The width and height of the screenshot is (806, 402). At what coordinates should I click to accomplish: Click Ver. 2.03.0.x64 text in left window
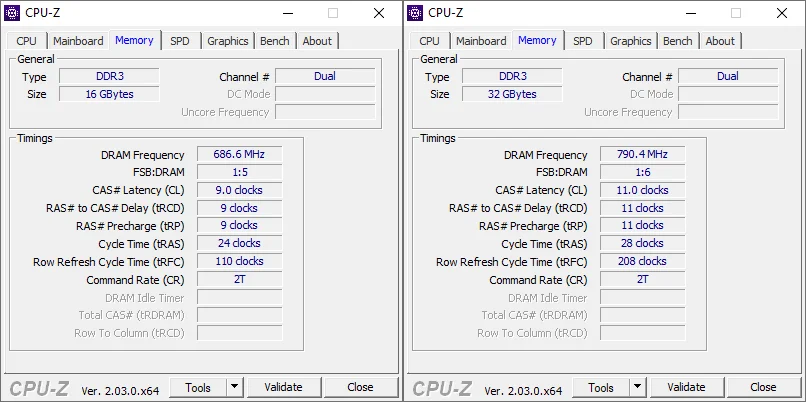(x=120, y=391)
